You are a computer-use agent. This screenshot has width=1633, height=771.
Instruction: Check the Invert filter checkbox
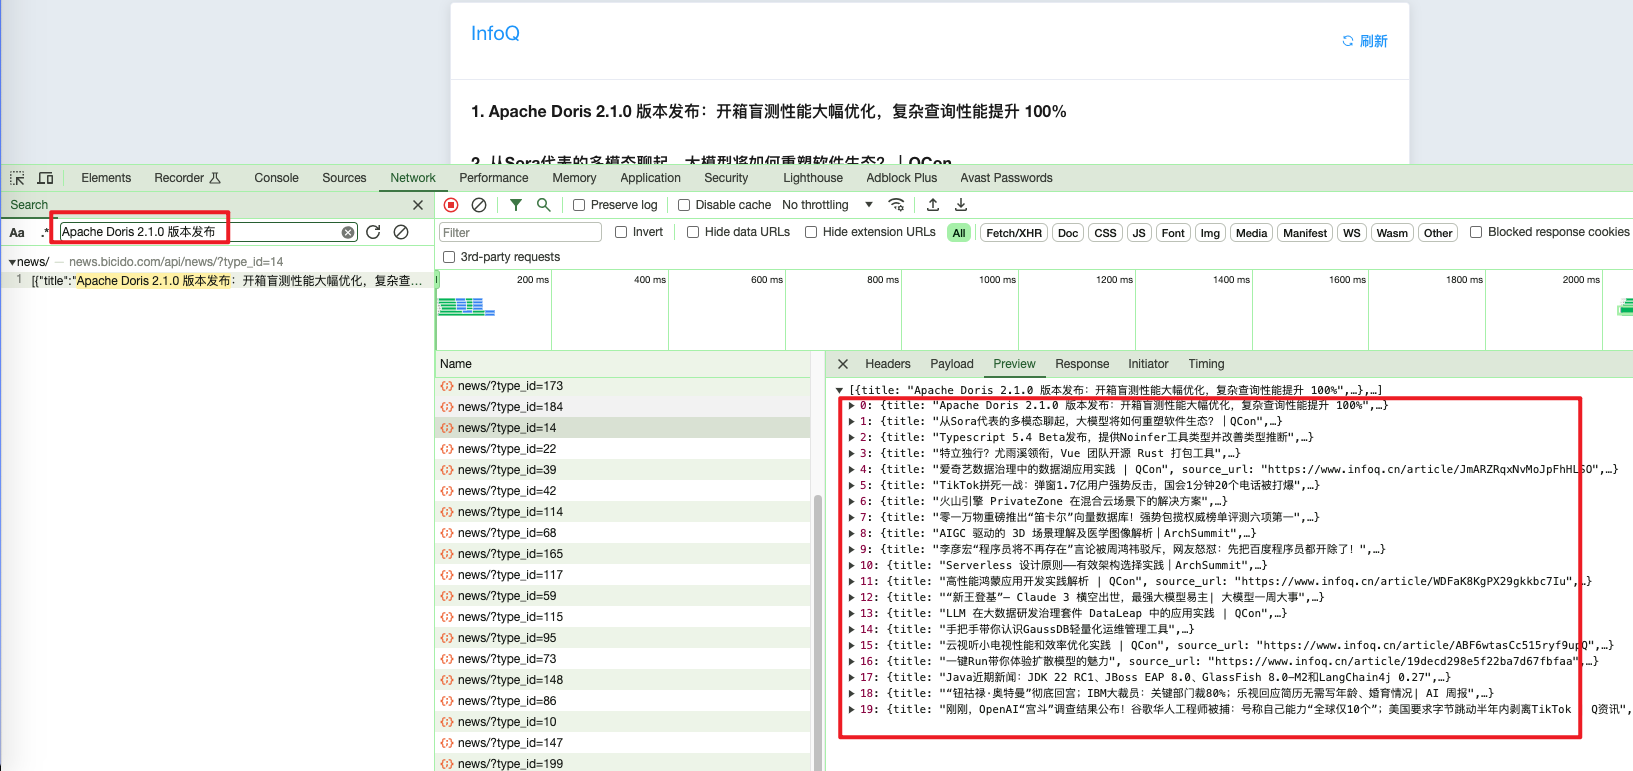pyautogui.click(x=621, y=232)
